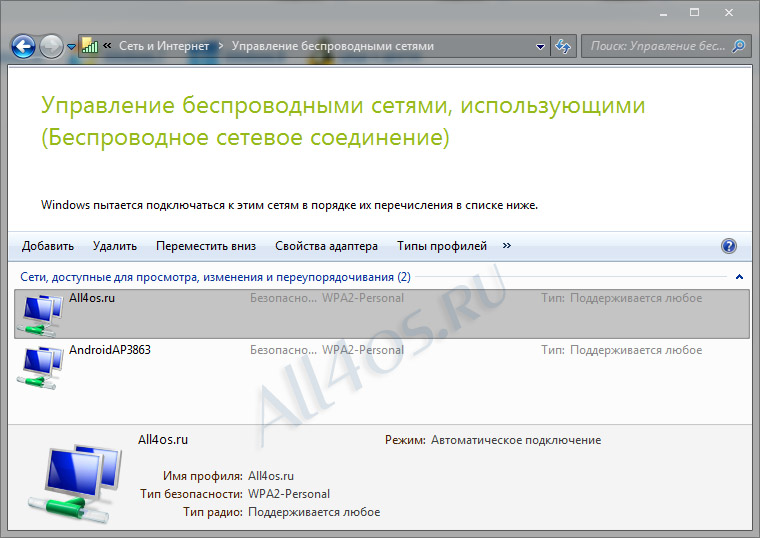Open the address bar history dropdown
This screenshot has height=538, width=760.
pos(540,47)
